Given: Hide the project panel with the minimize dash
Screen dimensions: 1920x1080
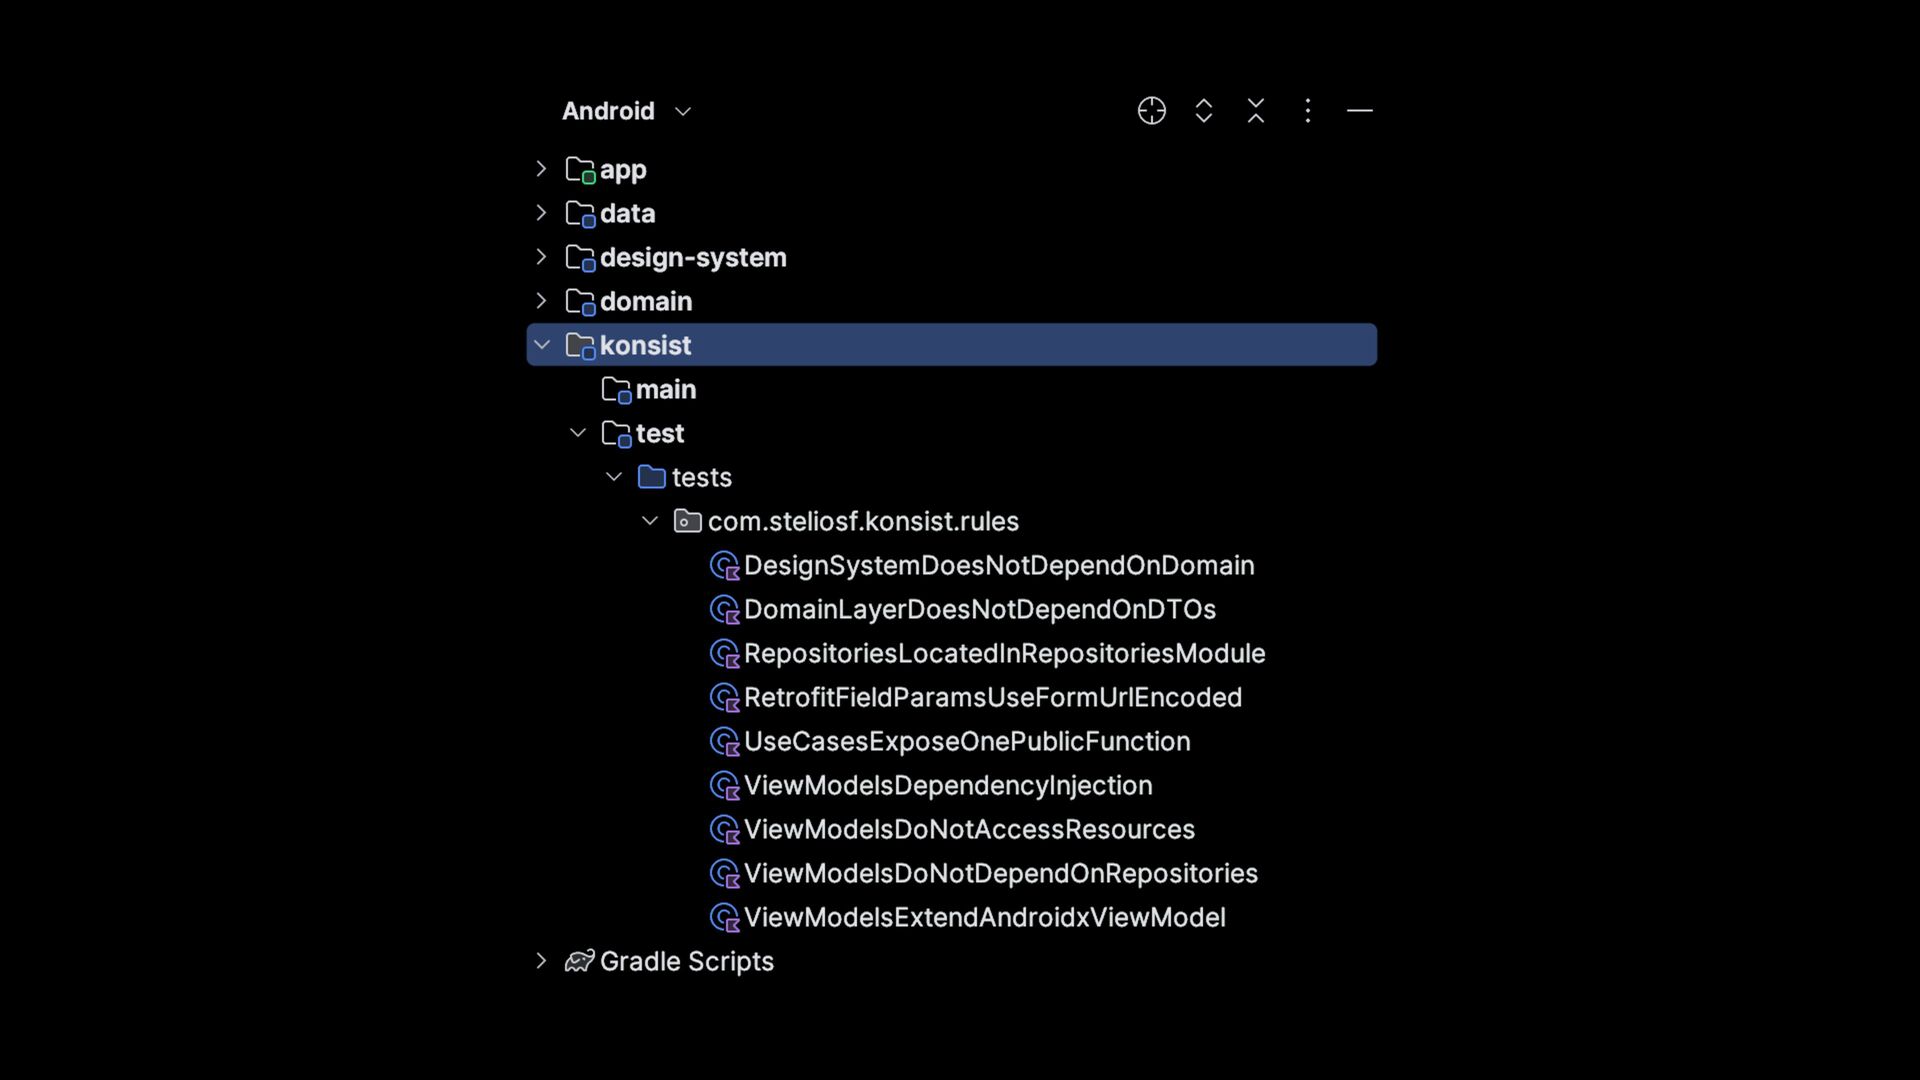Looking at the screenshot, I should point(1360,111).
